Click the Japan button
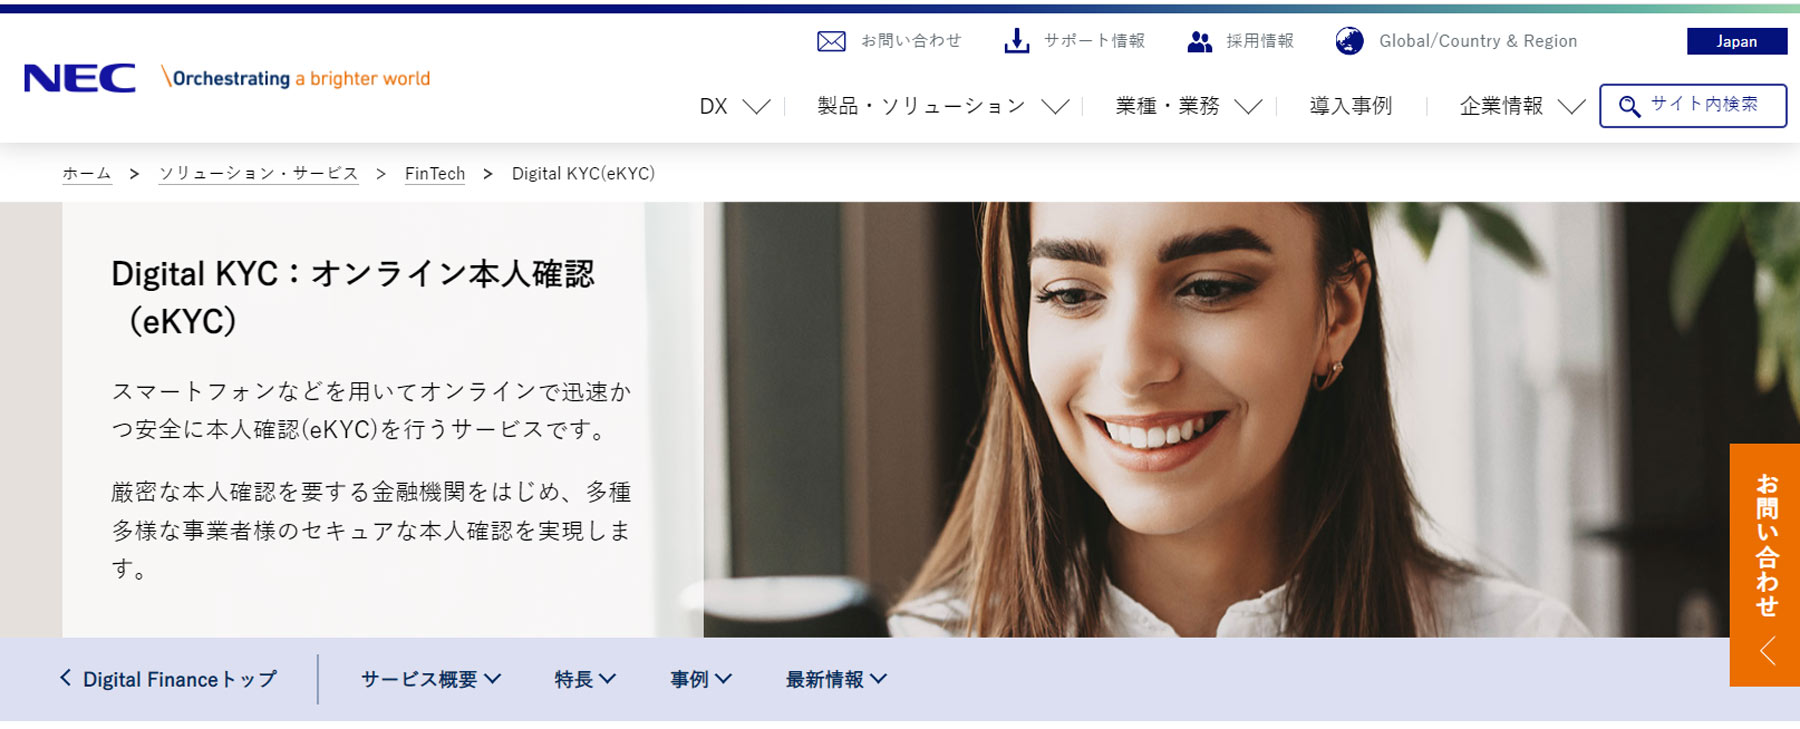 tap(1737, 41)
